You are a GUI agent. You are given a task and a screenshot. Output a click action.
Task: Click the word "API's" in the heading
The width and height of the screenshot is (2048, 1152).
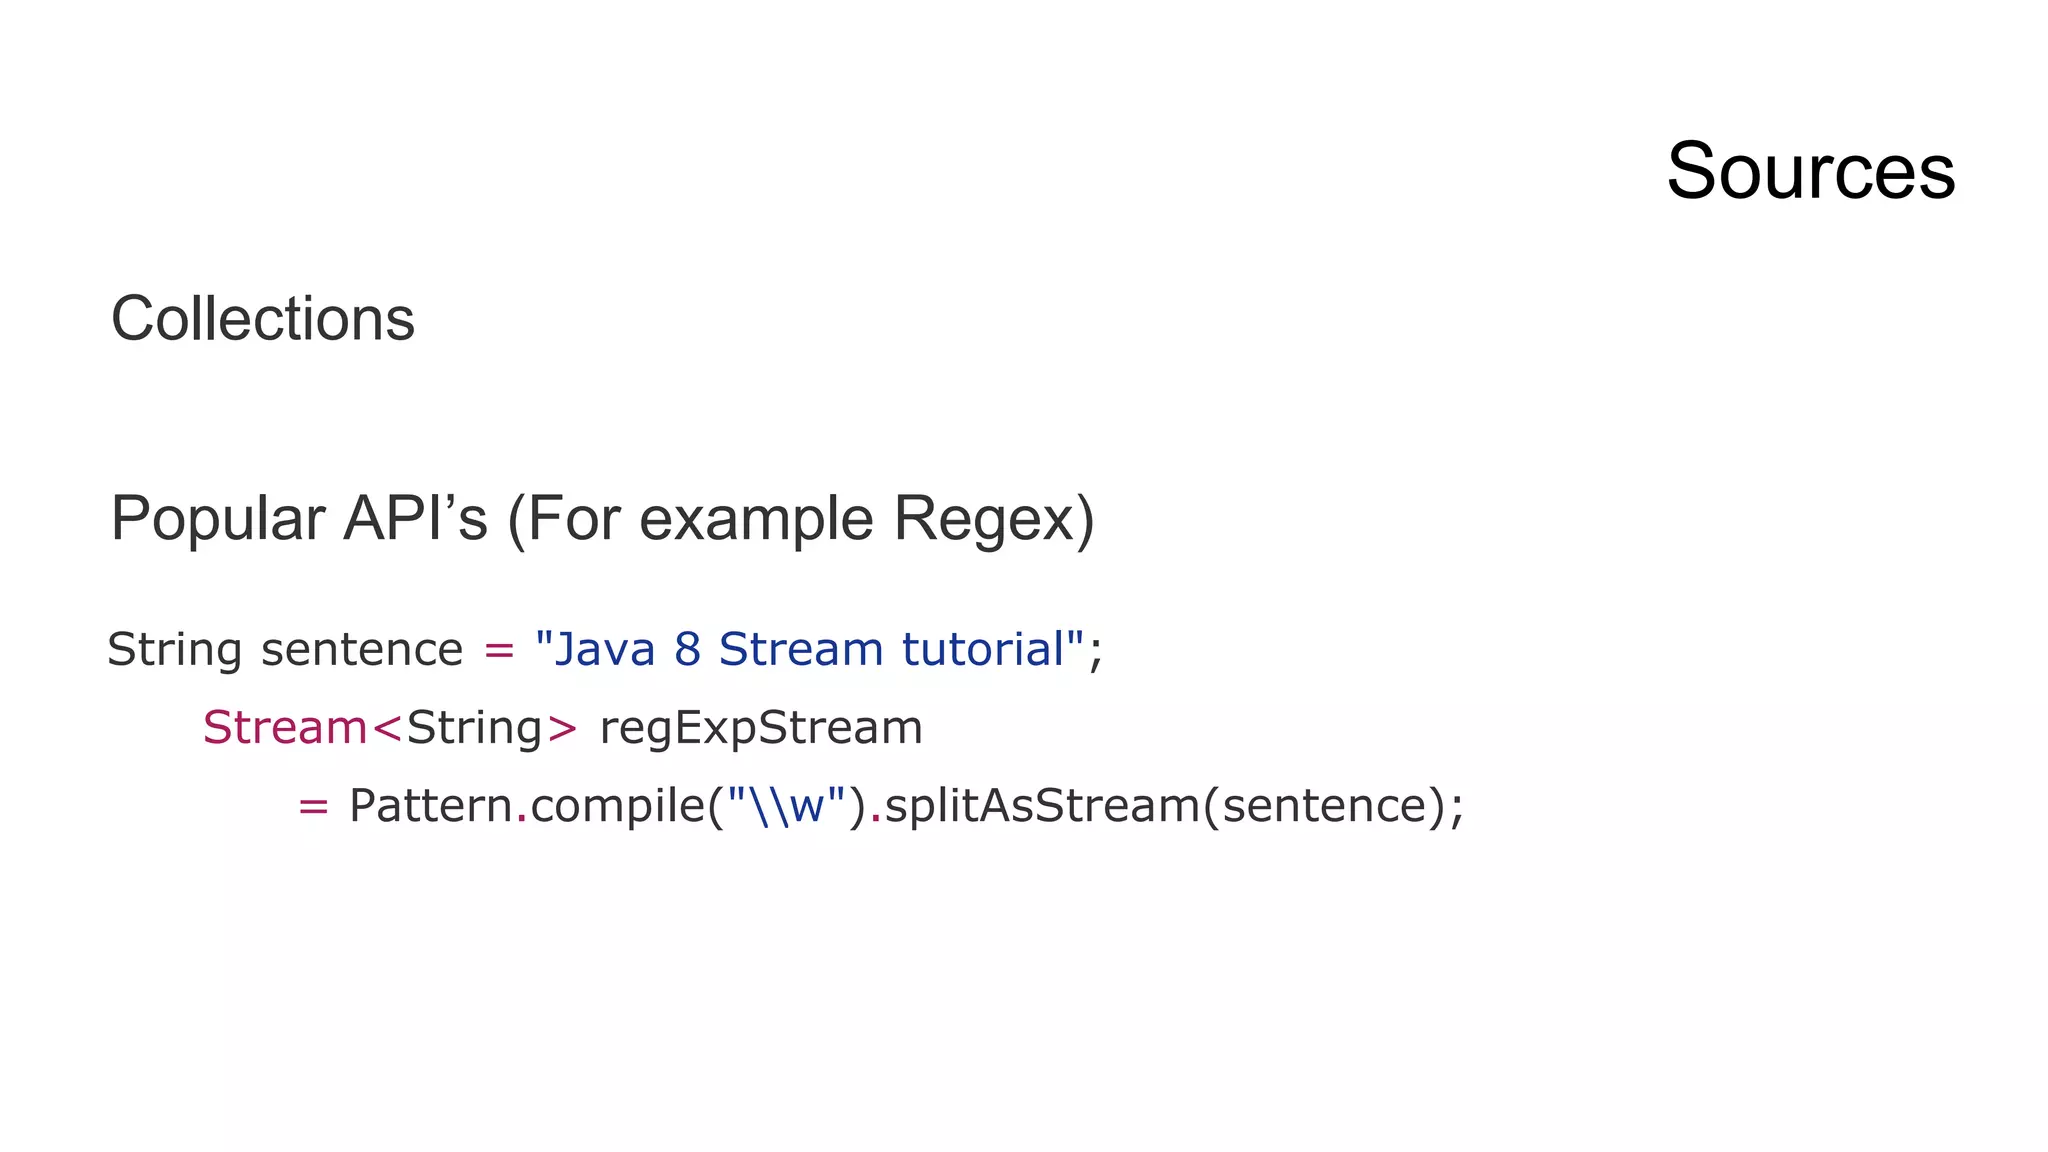415,519
